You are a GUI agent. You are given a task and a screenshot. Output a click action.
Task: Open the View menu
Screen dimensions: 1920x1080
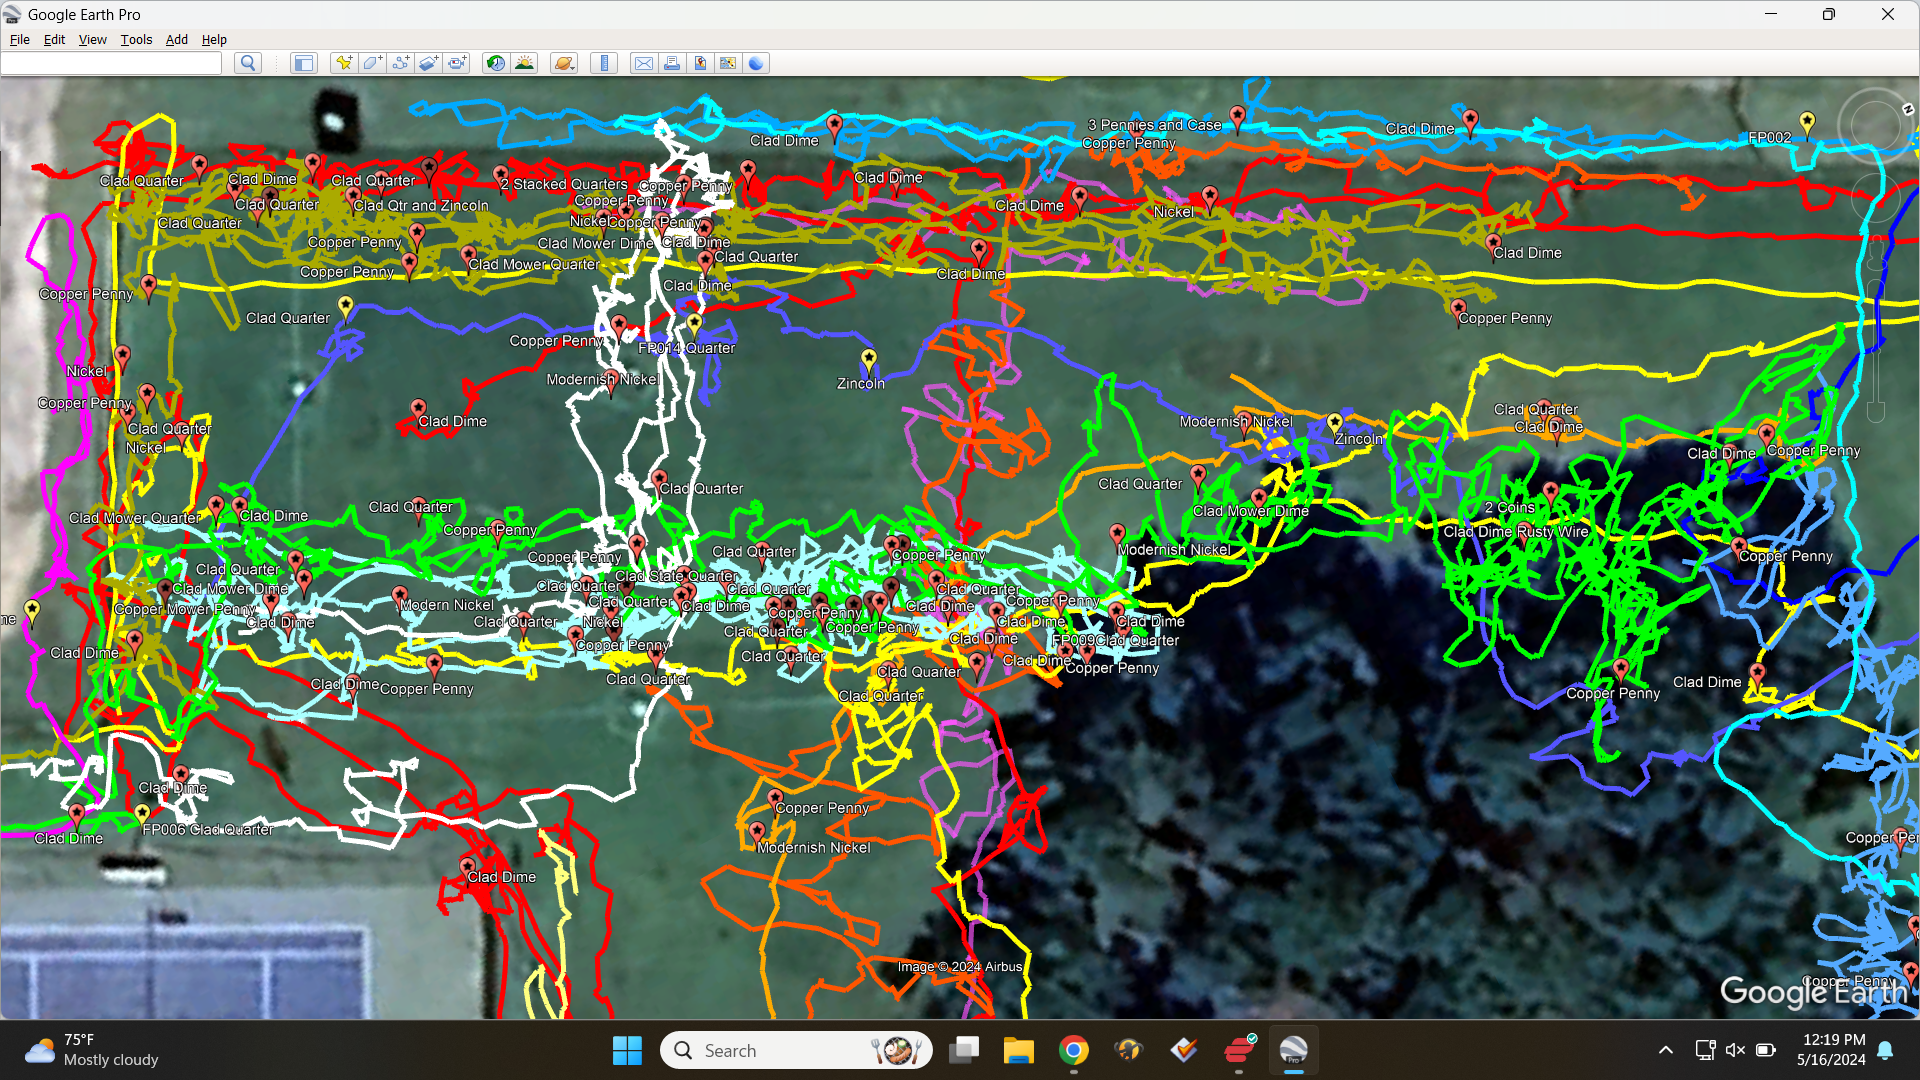click(x=92, y=40)
